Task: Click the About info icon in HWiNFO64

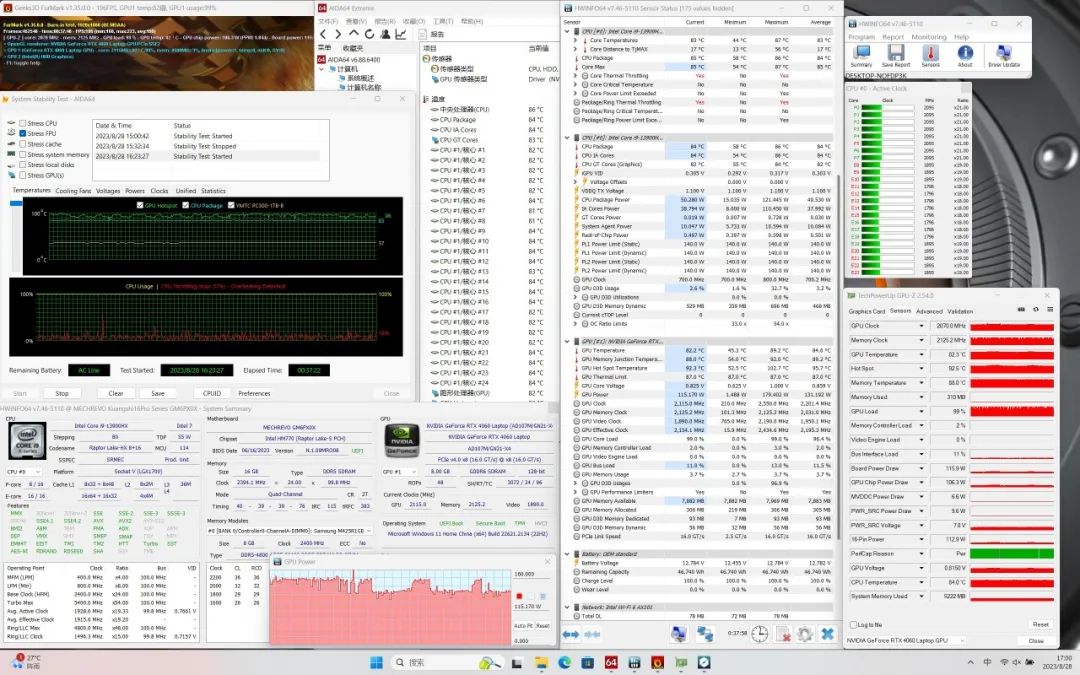Action: pyautogui.click(x=964, y=53)
